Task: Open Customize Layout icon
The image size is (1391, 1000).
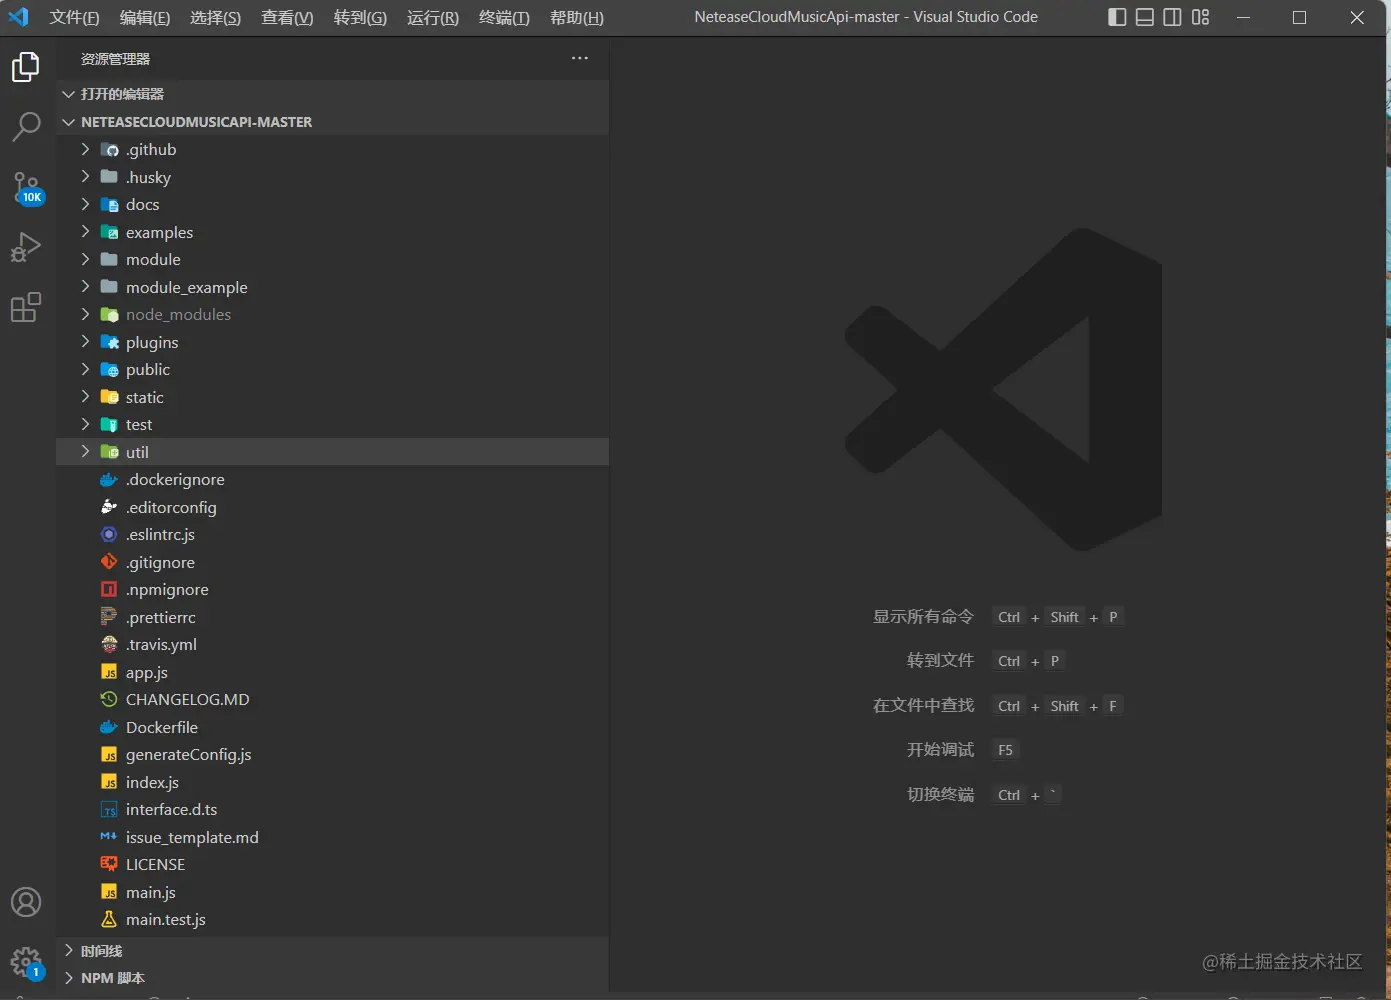Action: pos(1201,17)
